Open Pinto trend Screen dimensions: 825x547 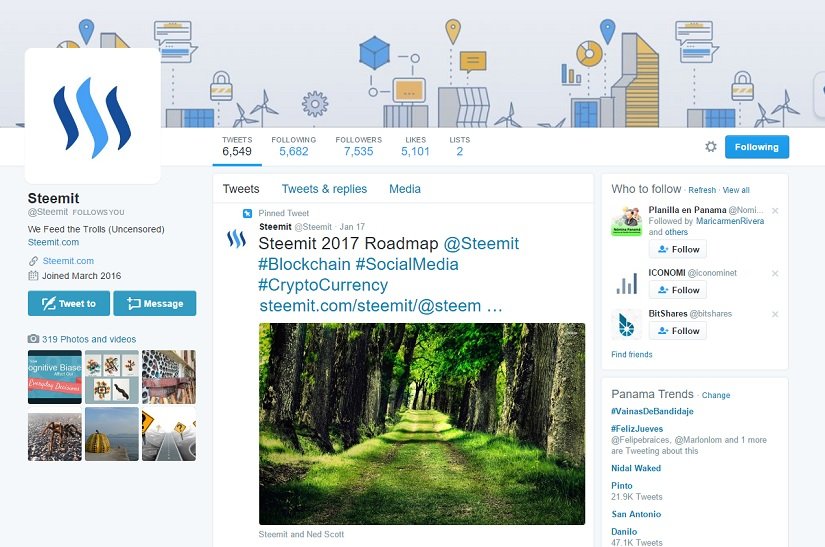(x=621, y=485)
